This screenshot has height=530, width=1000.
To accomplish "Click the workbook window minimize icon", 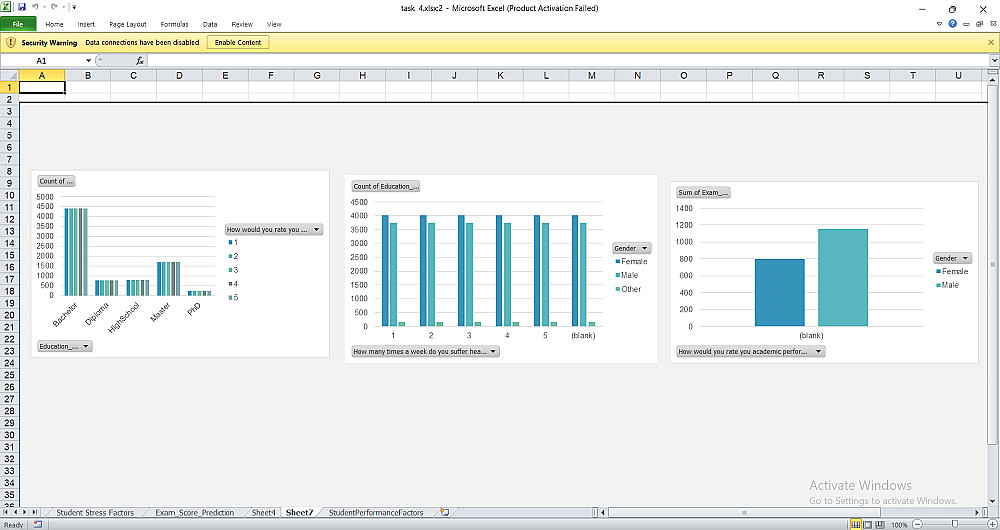I will (x=966, y=24).
